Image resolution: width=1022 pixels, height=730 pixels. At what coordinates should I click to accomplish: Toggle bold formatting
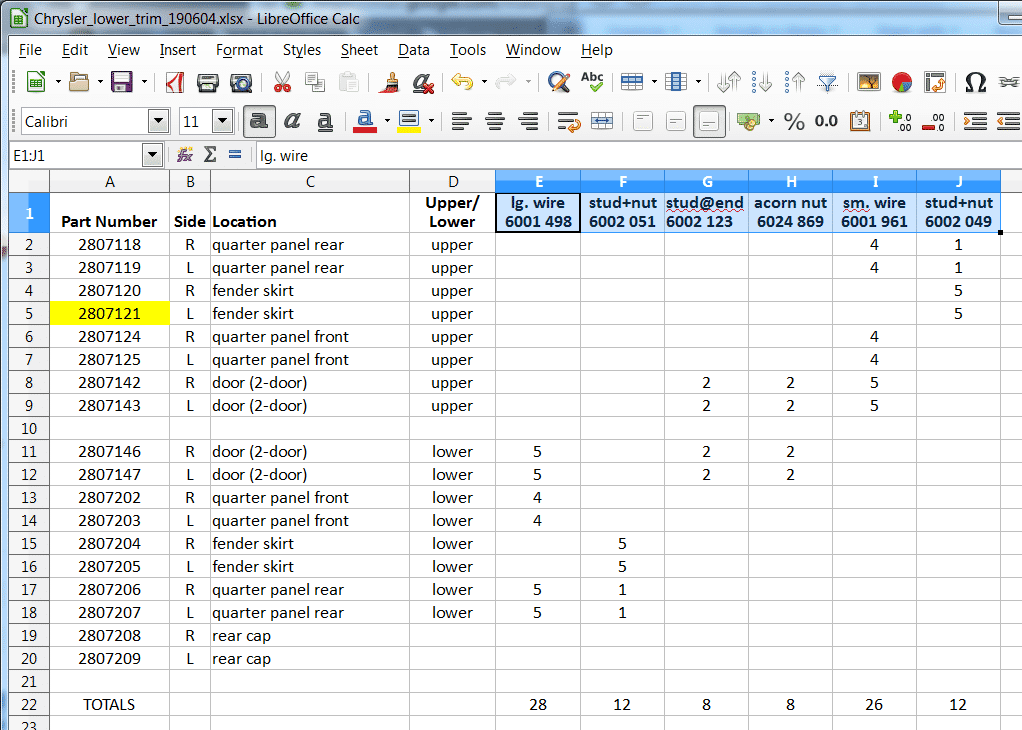point(259,122)
